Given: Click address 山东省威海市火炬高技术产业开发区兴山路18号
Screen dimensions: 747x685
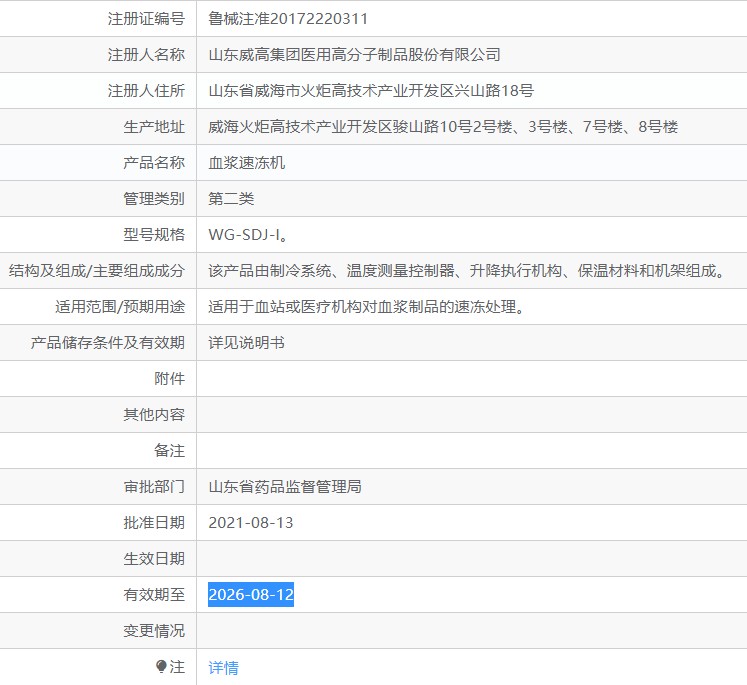Looking at the screenshot, I should click(x=371, y=91).
